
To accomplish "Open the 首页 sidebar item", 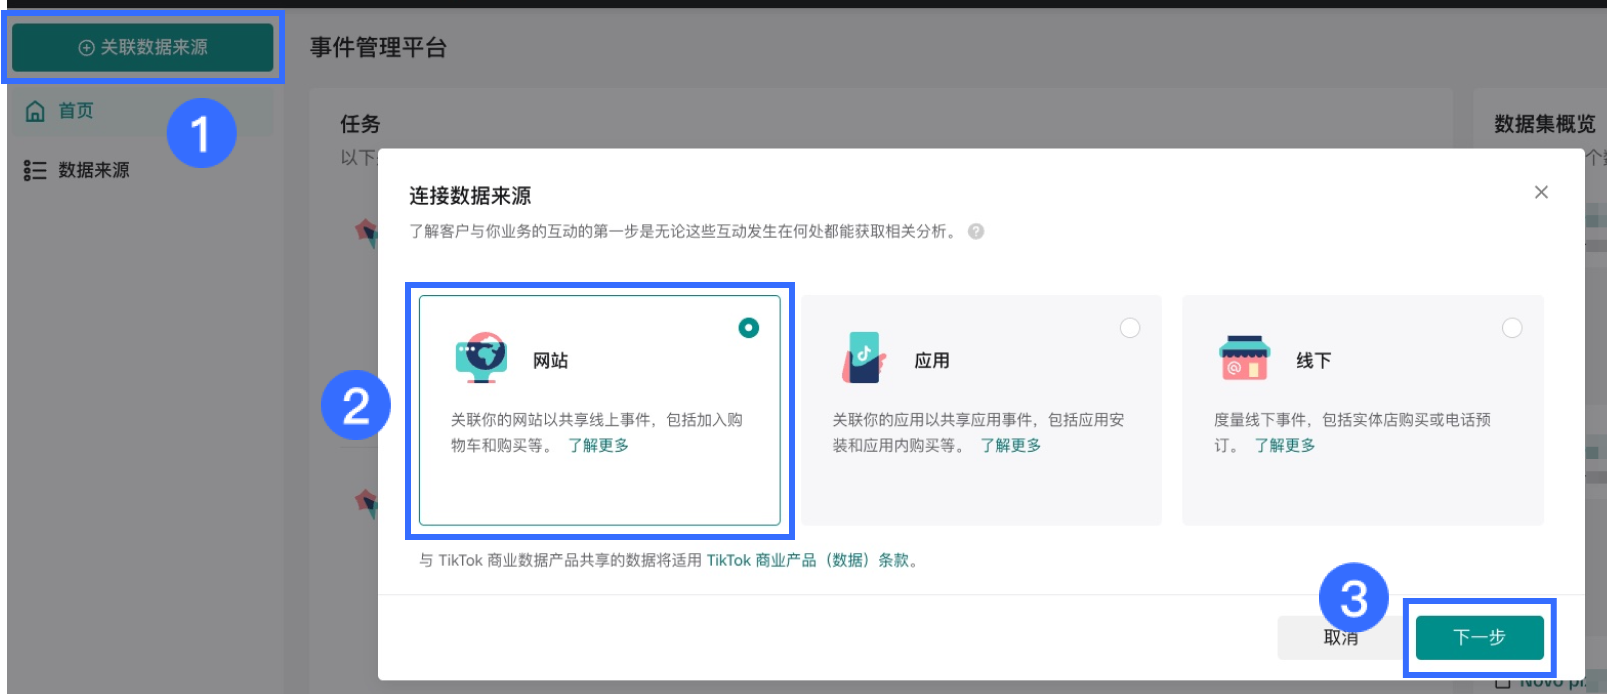I will click(140, 111).
